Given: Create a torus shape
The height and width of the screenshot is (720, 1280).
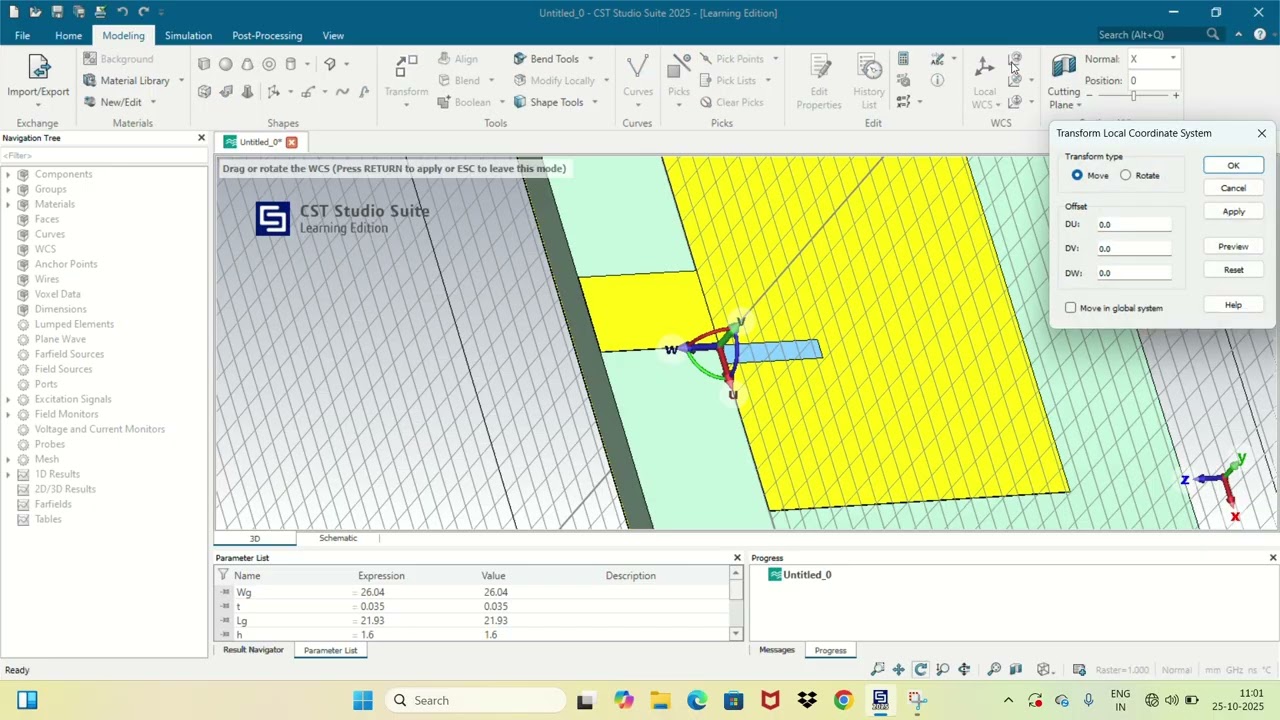Looking at the screenshot, I should click(269, 64).
